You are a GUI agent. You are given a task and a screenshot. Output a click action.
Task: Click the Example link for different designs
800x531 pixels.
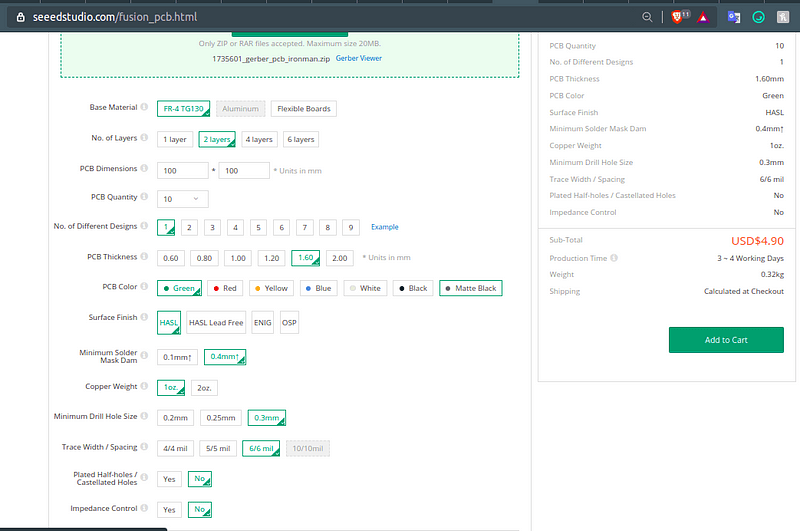385,228
